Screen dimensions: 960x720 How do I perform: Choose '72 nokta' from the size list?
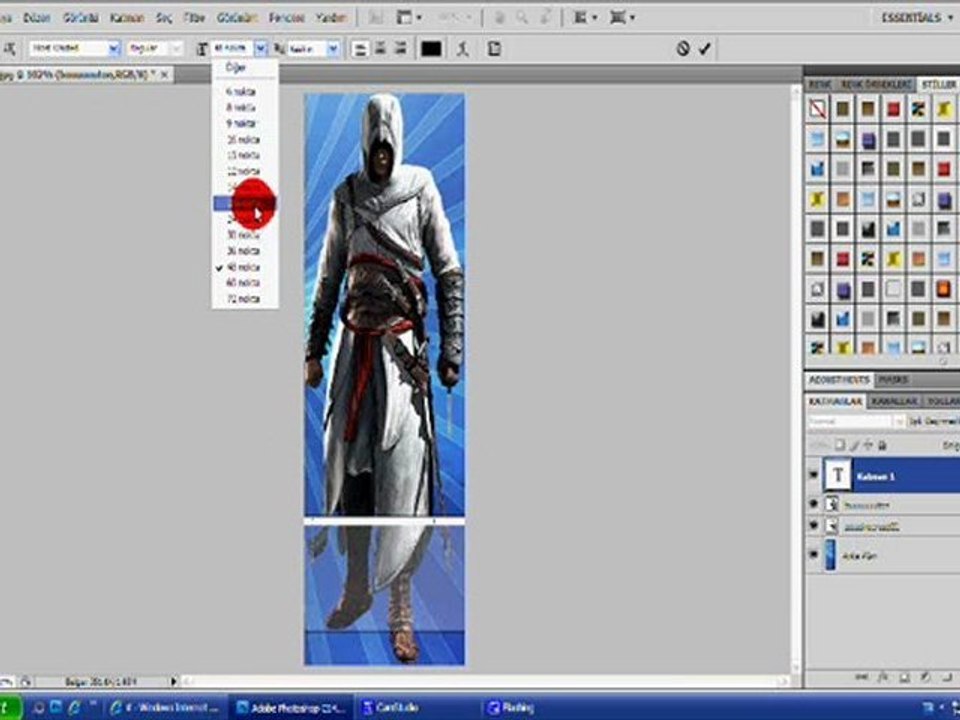[245, 299]
